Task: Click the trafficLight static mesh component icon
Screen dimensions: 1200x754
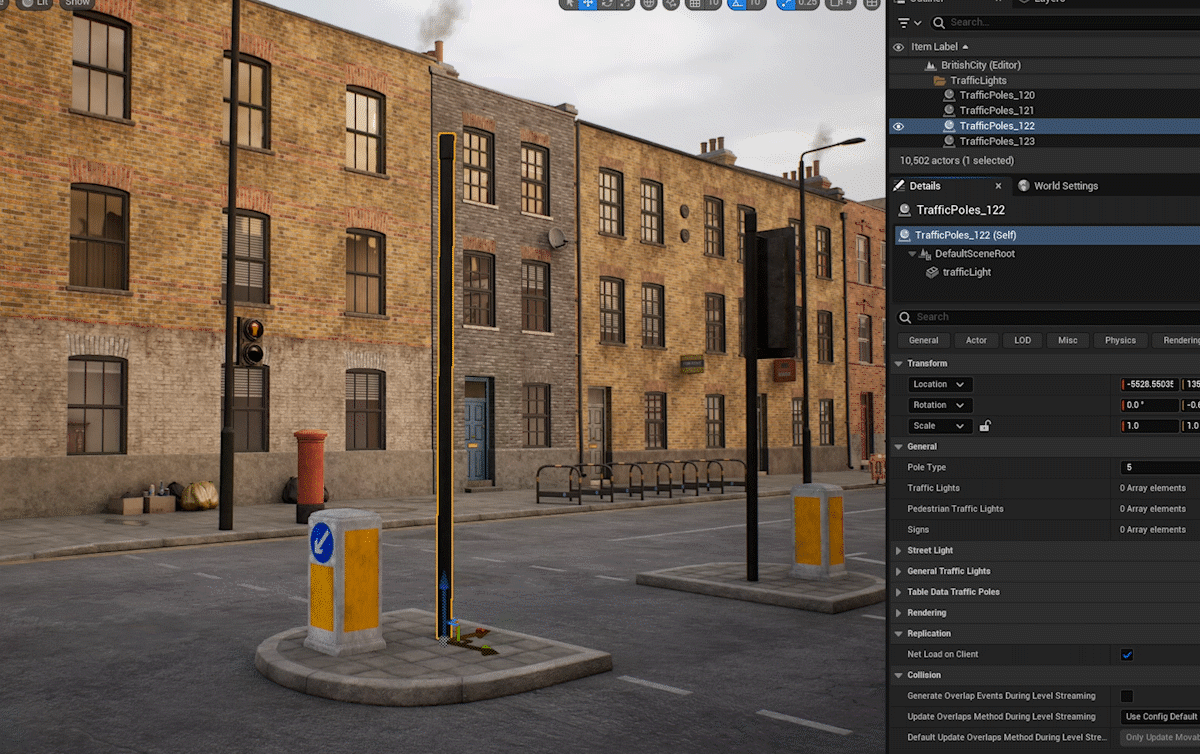Action: 931,272
